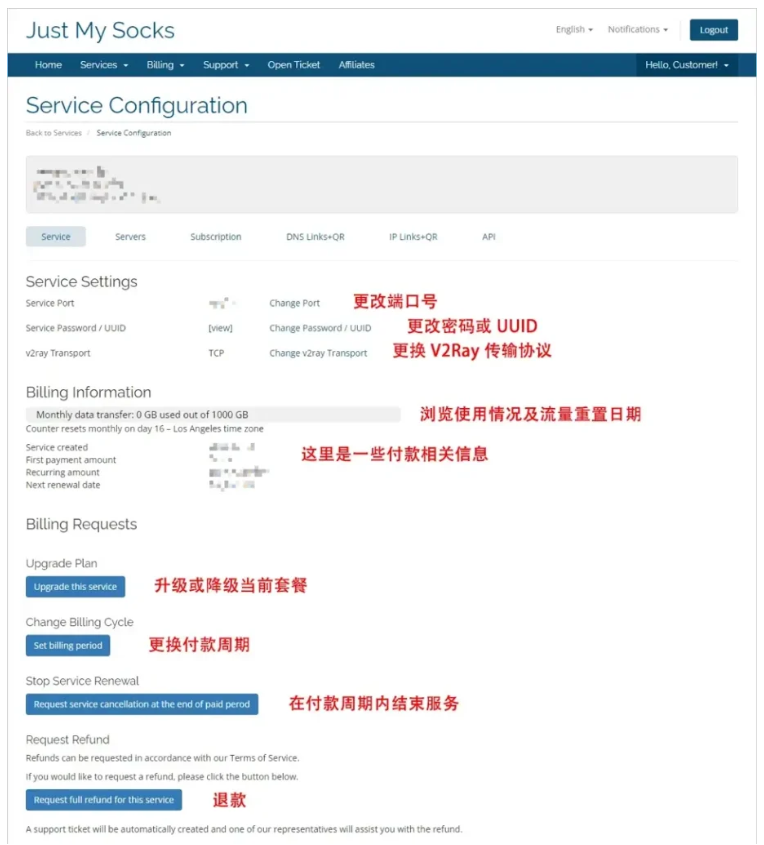Select the Service tab
Viewport: 764px width, 845px height.
pos(55,237)
